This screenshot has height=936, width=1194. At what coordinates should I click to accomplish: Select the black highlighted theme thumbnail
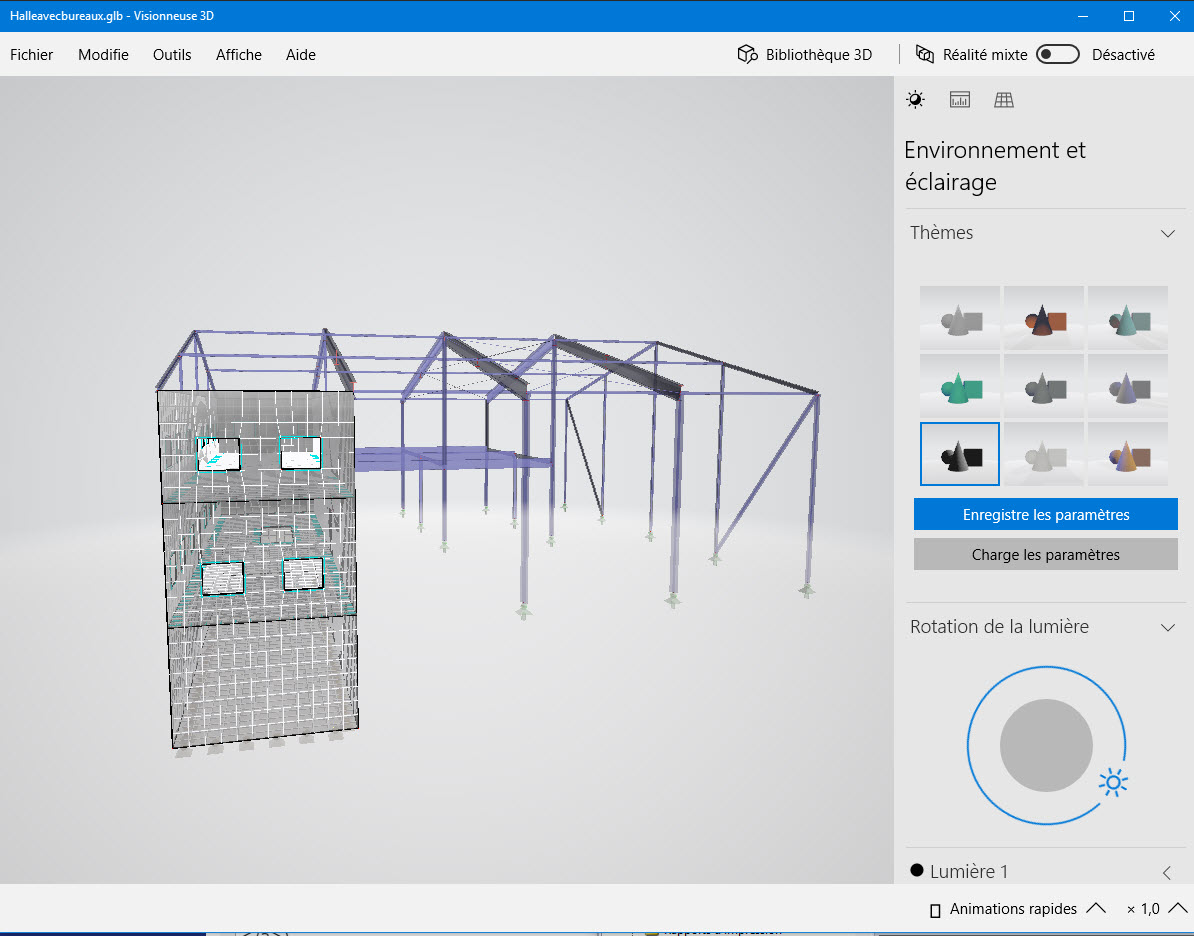[959, 454]
